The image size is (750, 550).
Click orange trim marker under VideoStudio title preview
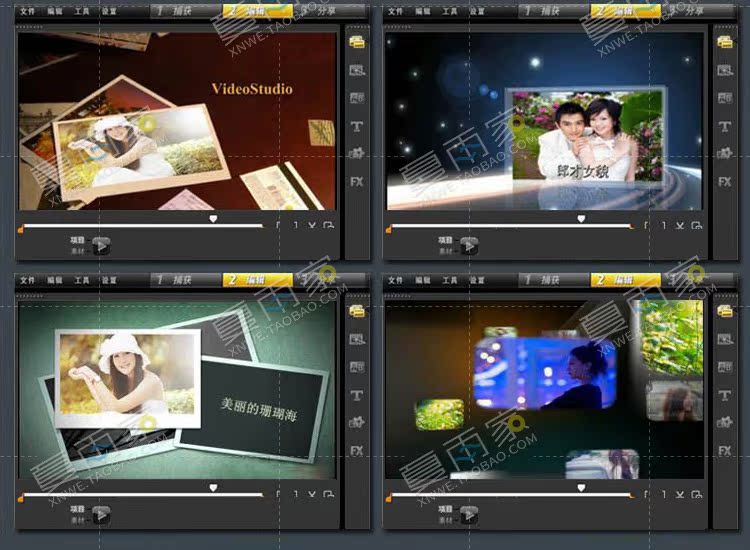(x=21, y=230)
